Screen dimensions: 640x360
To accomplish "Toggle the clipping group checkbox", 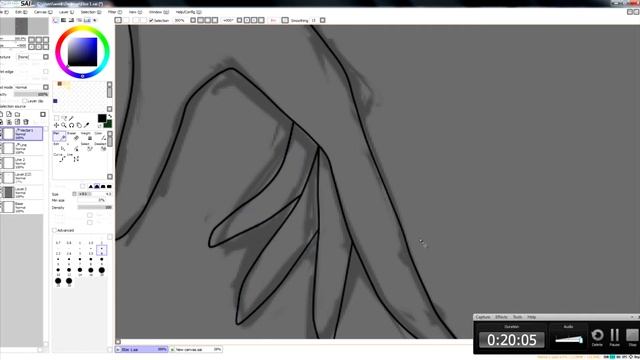I will tap(24, 101).
